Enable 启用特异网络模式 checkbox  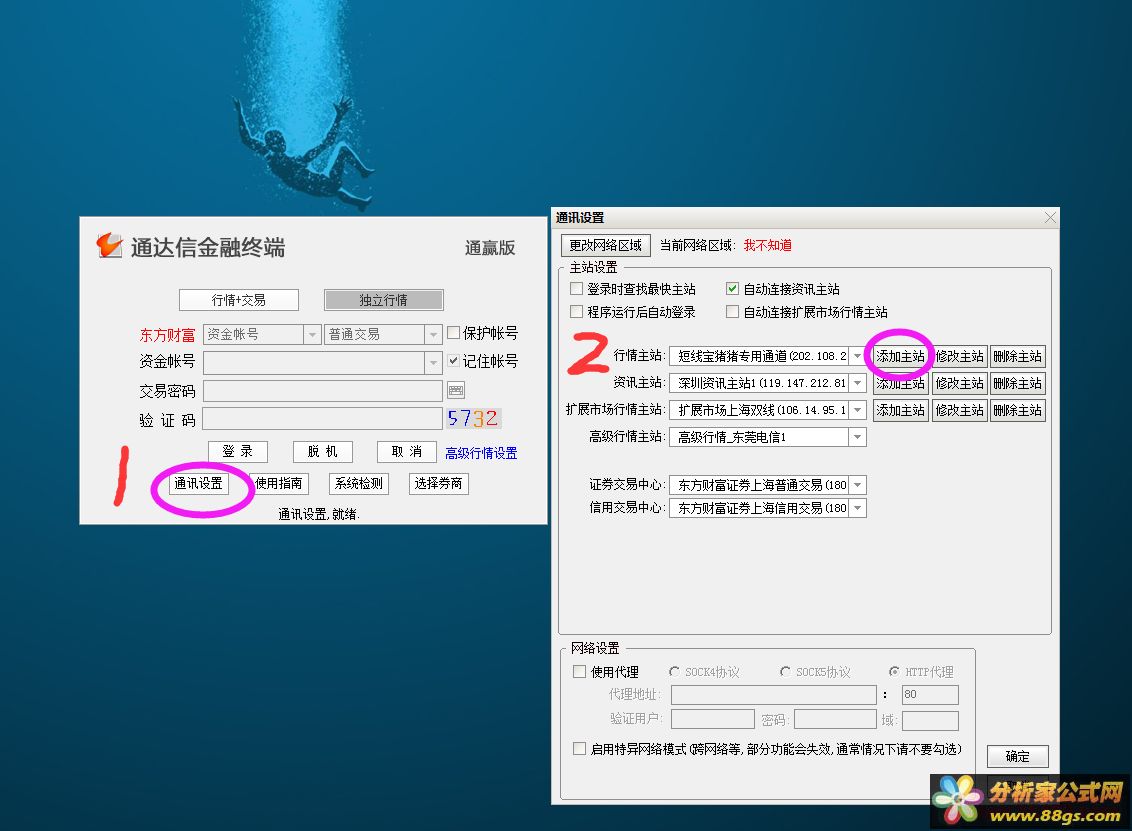pos(579,749)
